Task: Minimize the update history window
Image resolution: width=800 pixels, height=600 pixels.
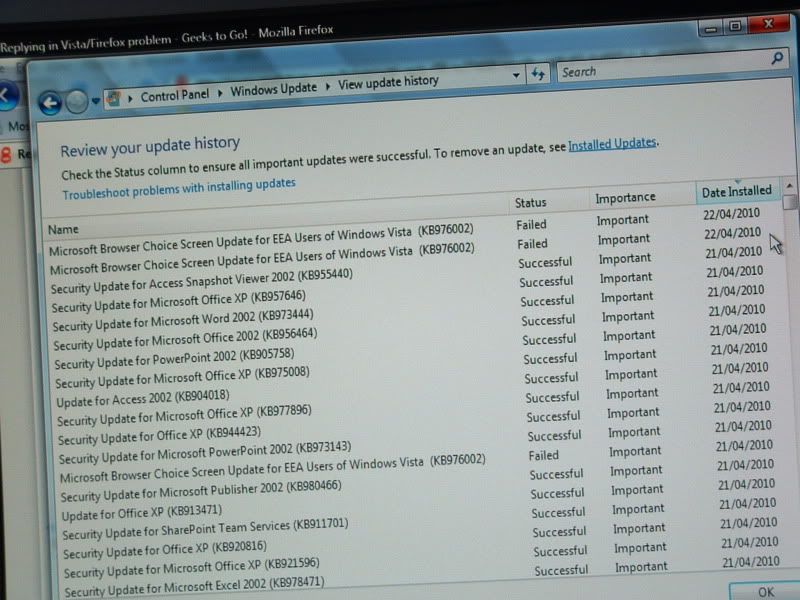Action: point(710,29)
